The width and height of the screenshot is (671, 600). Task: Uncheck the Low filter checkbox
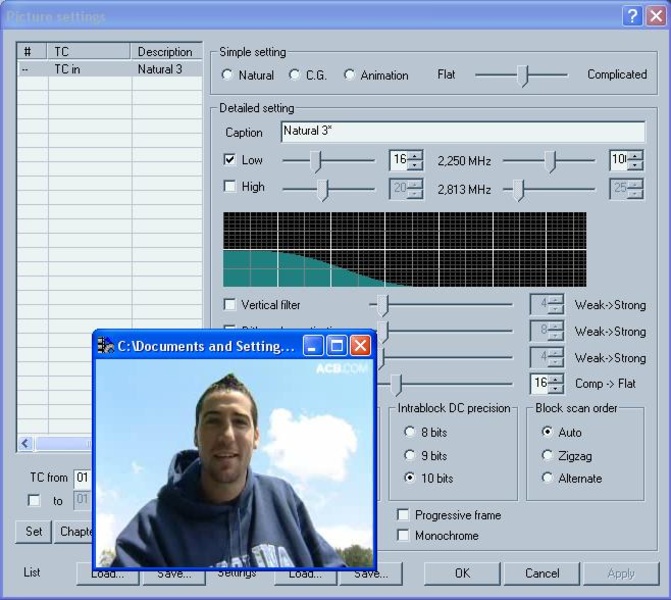coord(230,160)
